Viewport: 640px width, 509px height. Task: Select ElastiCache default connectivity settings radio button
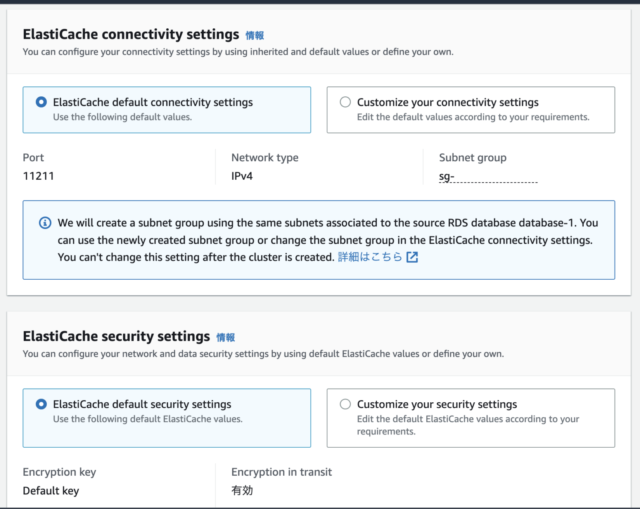(41, 102)
